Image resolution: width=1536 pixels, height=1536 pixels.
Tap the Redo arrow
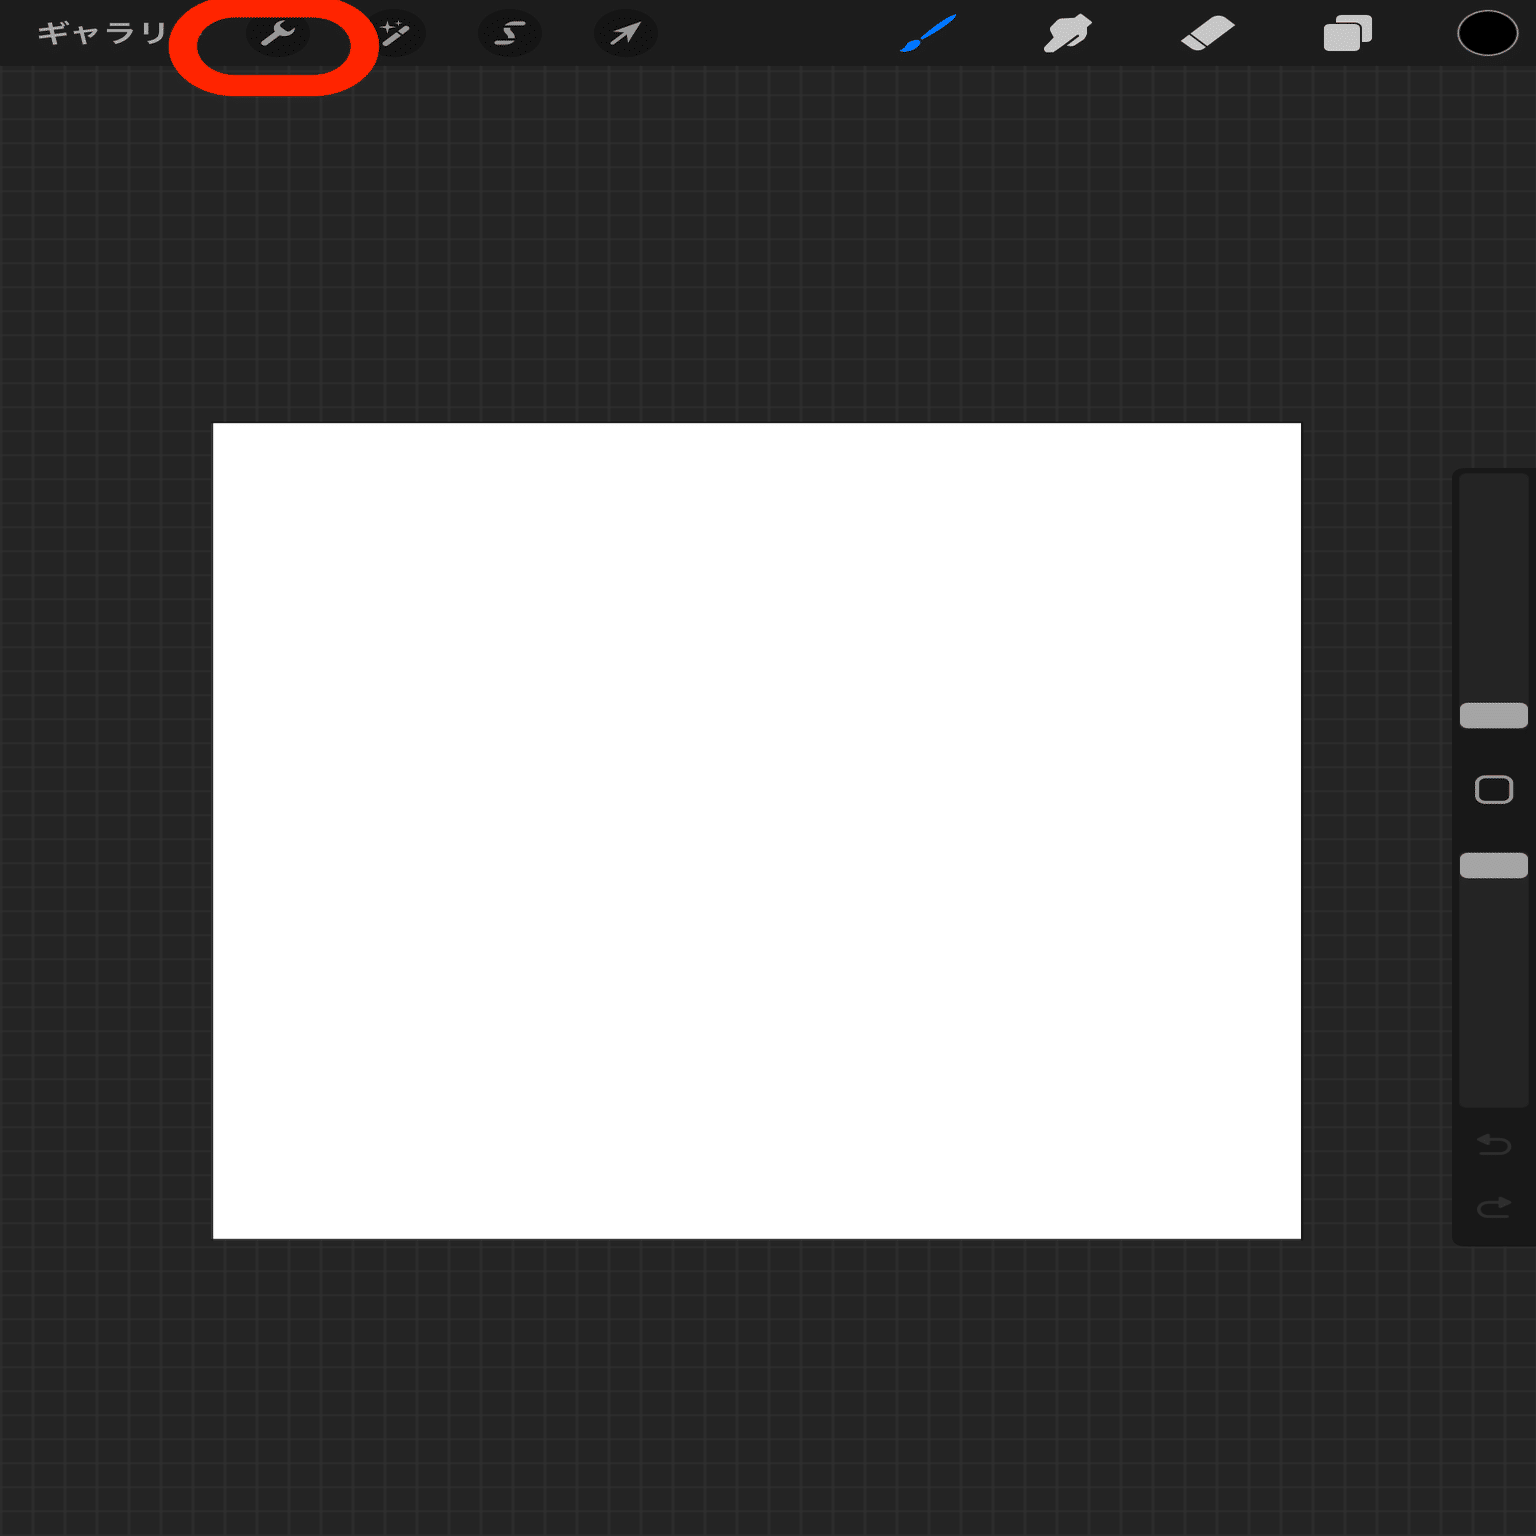(x=1491, y=1207)
